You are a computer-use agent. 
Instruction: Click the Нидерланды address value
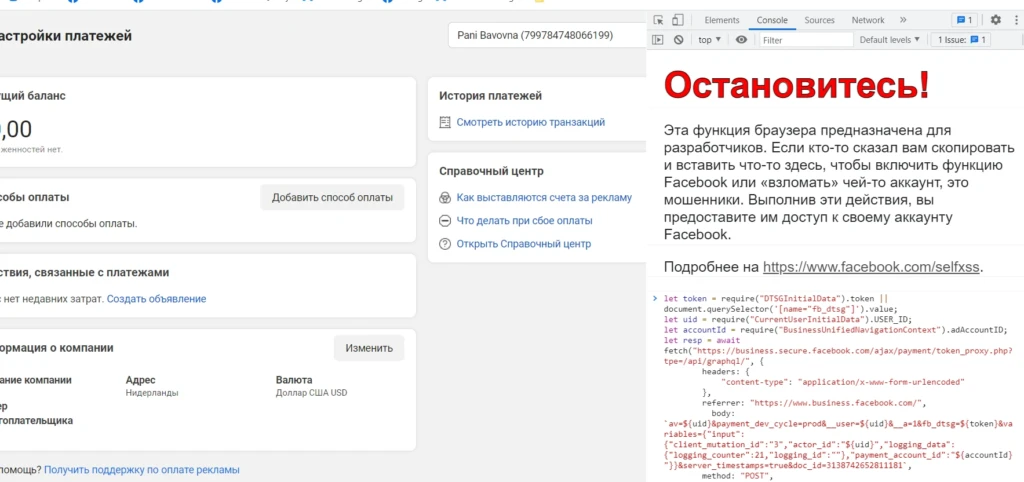(152, 393)
